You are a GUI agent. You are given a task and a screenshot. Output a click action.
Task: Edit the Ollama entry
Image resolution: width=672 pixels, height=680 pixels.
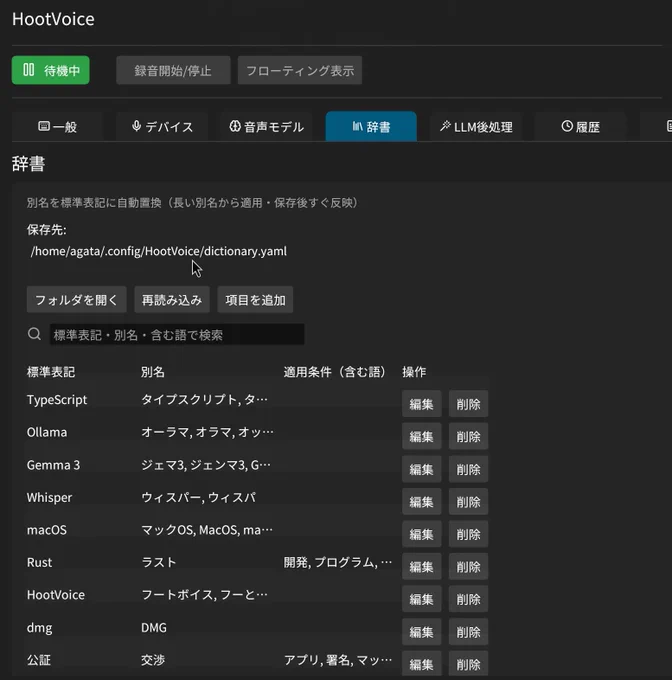[x=421, y=436]
